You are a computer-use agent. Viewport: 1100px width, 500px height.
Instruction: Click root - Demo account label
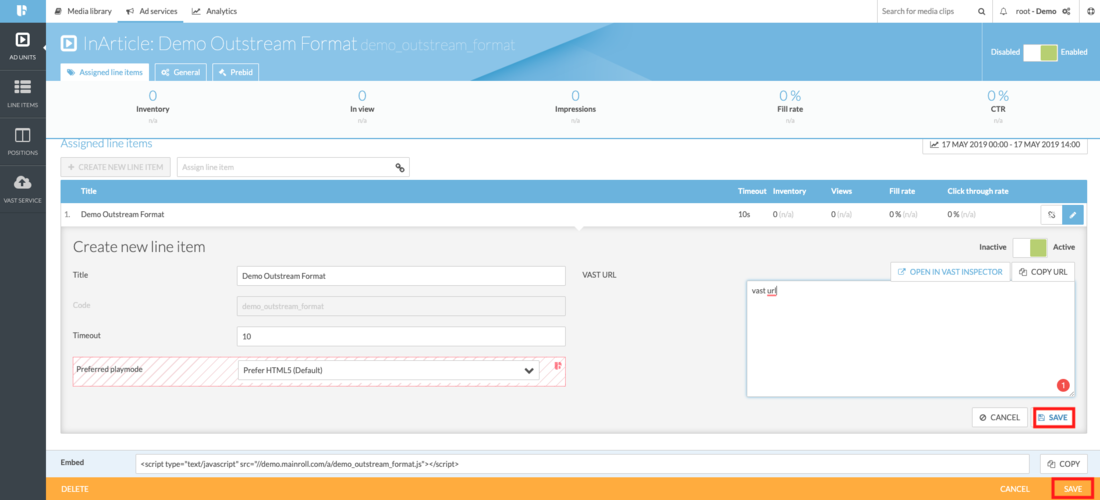[x=1035, y=11]
